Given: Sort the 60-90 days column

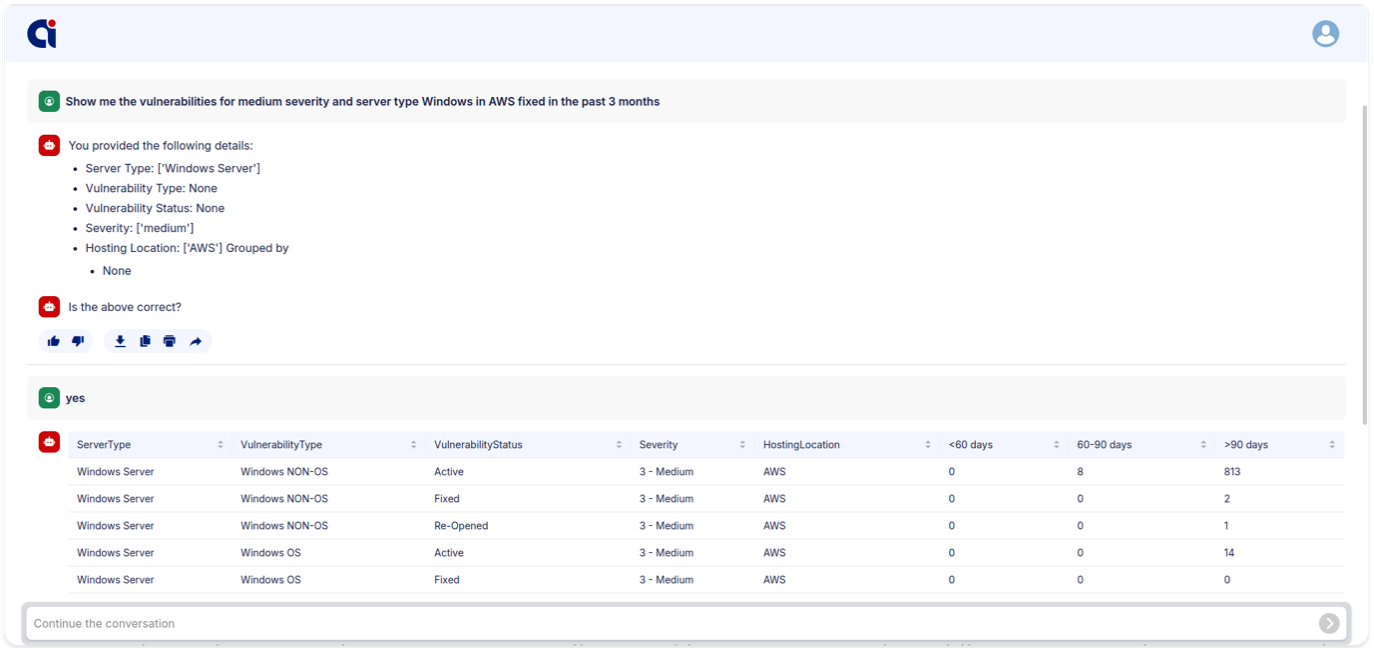Looking at the screenshot, I should click(1203, 445).
